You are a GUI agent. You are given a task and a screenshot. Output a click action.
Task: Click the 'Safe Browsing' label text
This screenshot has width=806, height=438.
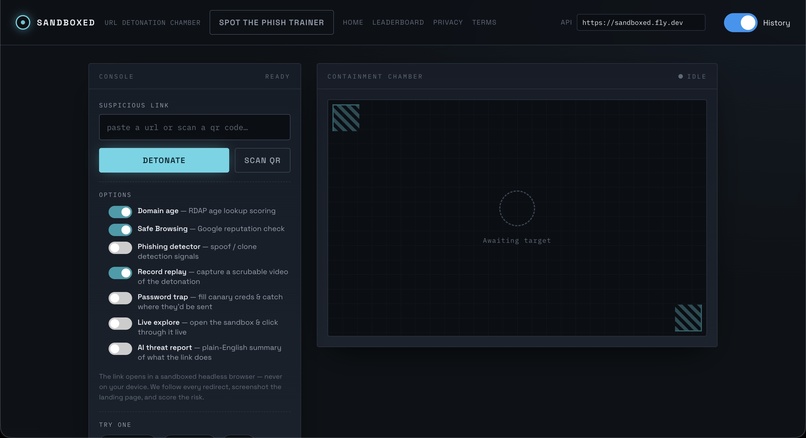162,229
